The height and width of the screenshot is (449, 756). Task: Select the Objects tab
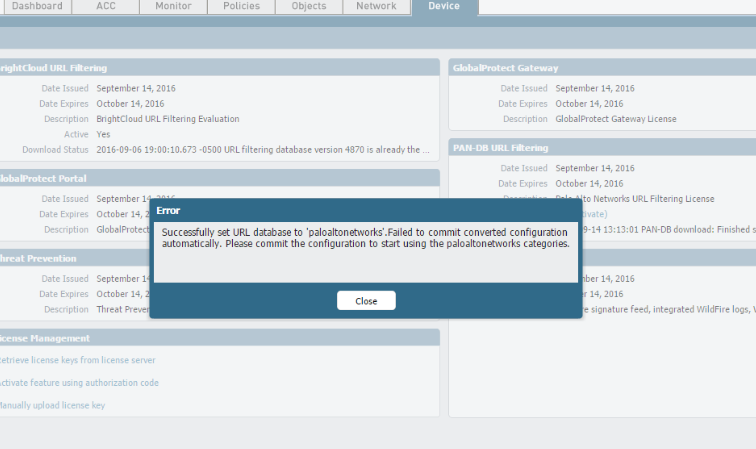309,6
